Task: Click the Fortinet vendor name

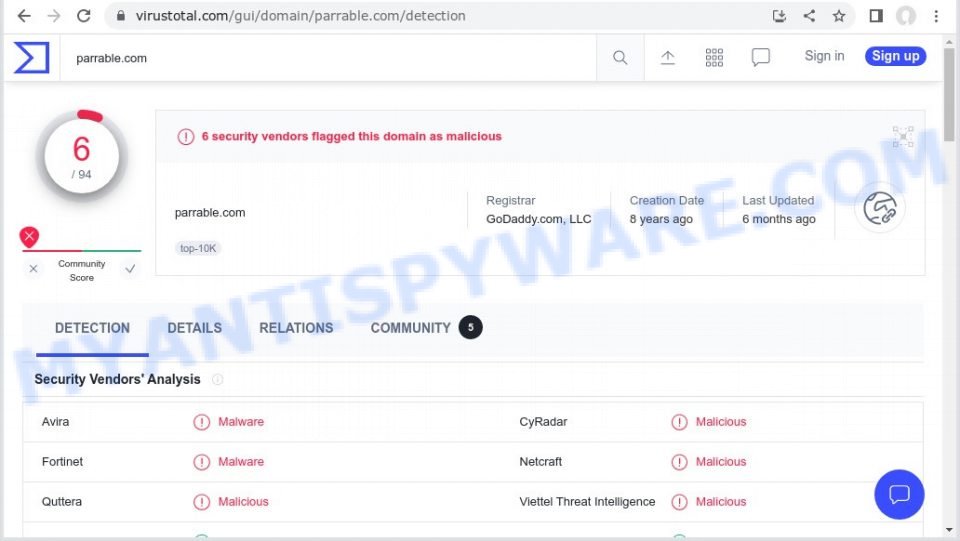Action: [x=62, y=461]
